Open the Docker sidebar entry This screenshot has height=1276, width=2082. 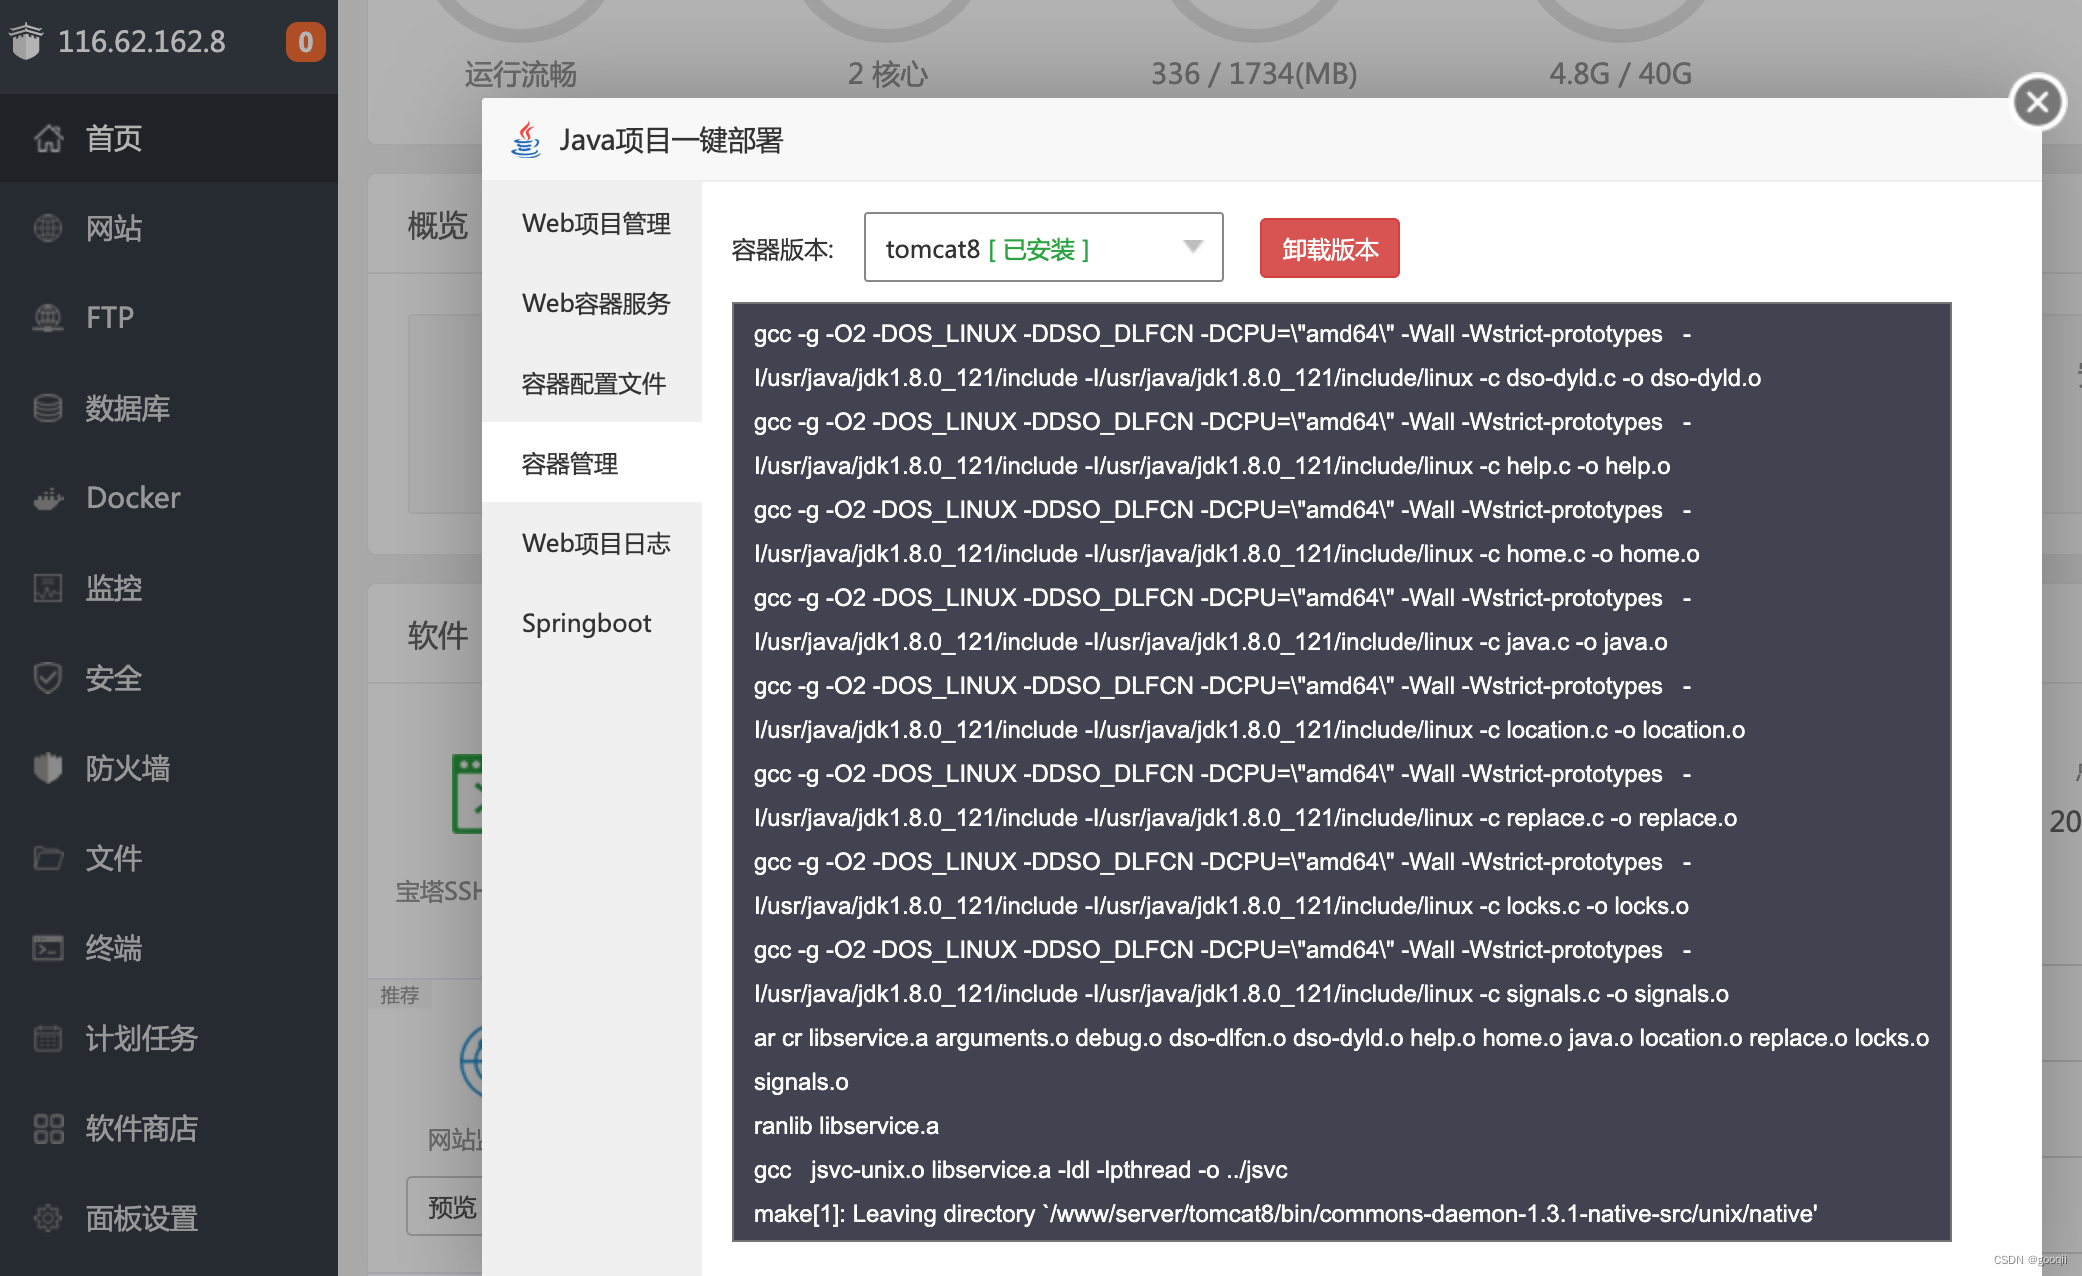click(169, 498)
